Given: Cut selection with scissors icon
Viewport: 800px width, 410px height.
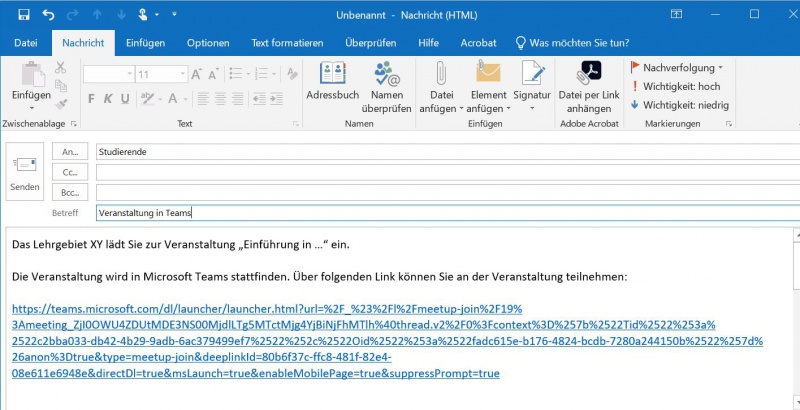Looking at the screenshot, I should [61, 67].
